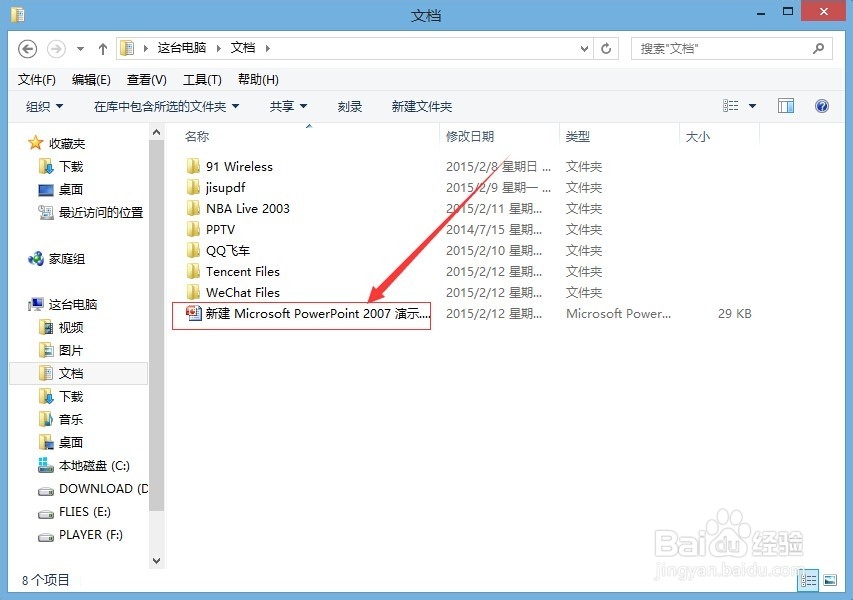Viewport: 853px width, 600px height.
Task: Open 桌面 under 这台电脑
Action: click(x=61, y=443)
